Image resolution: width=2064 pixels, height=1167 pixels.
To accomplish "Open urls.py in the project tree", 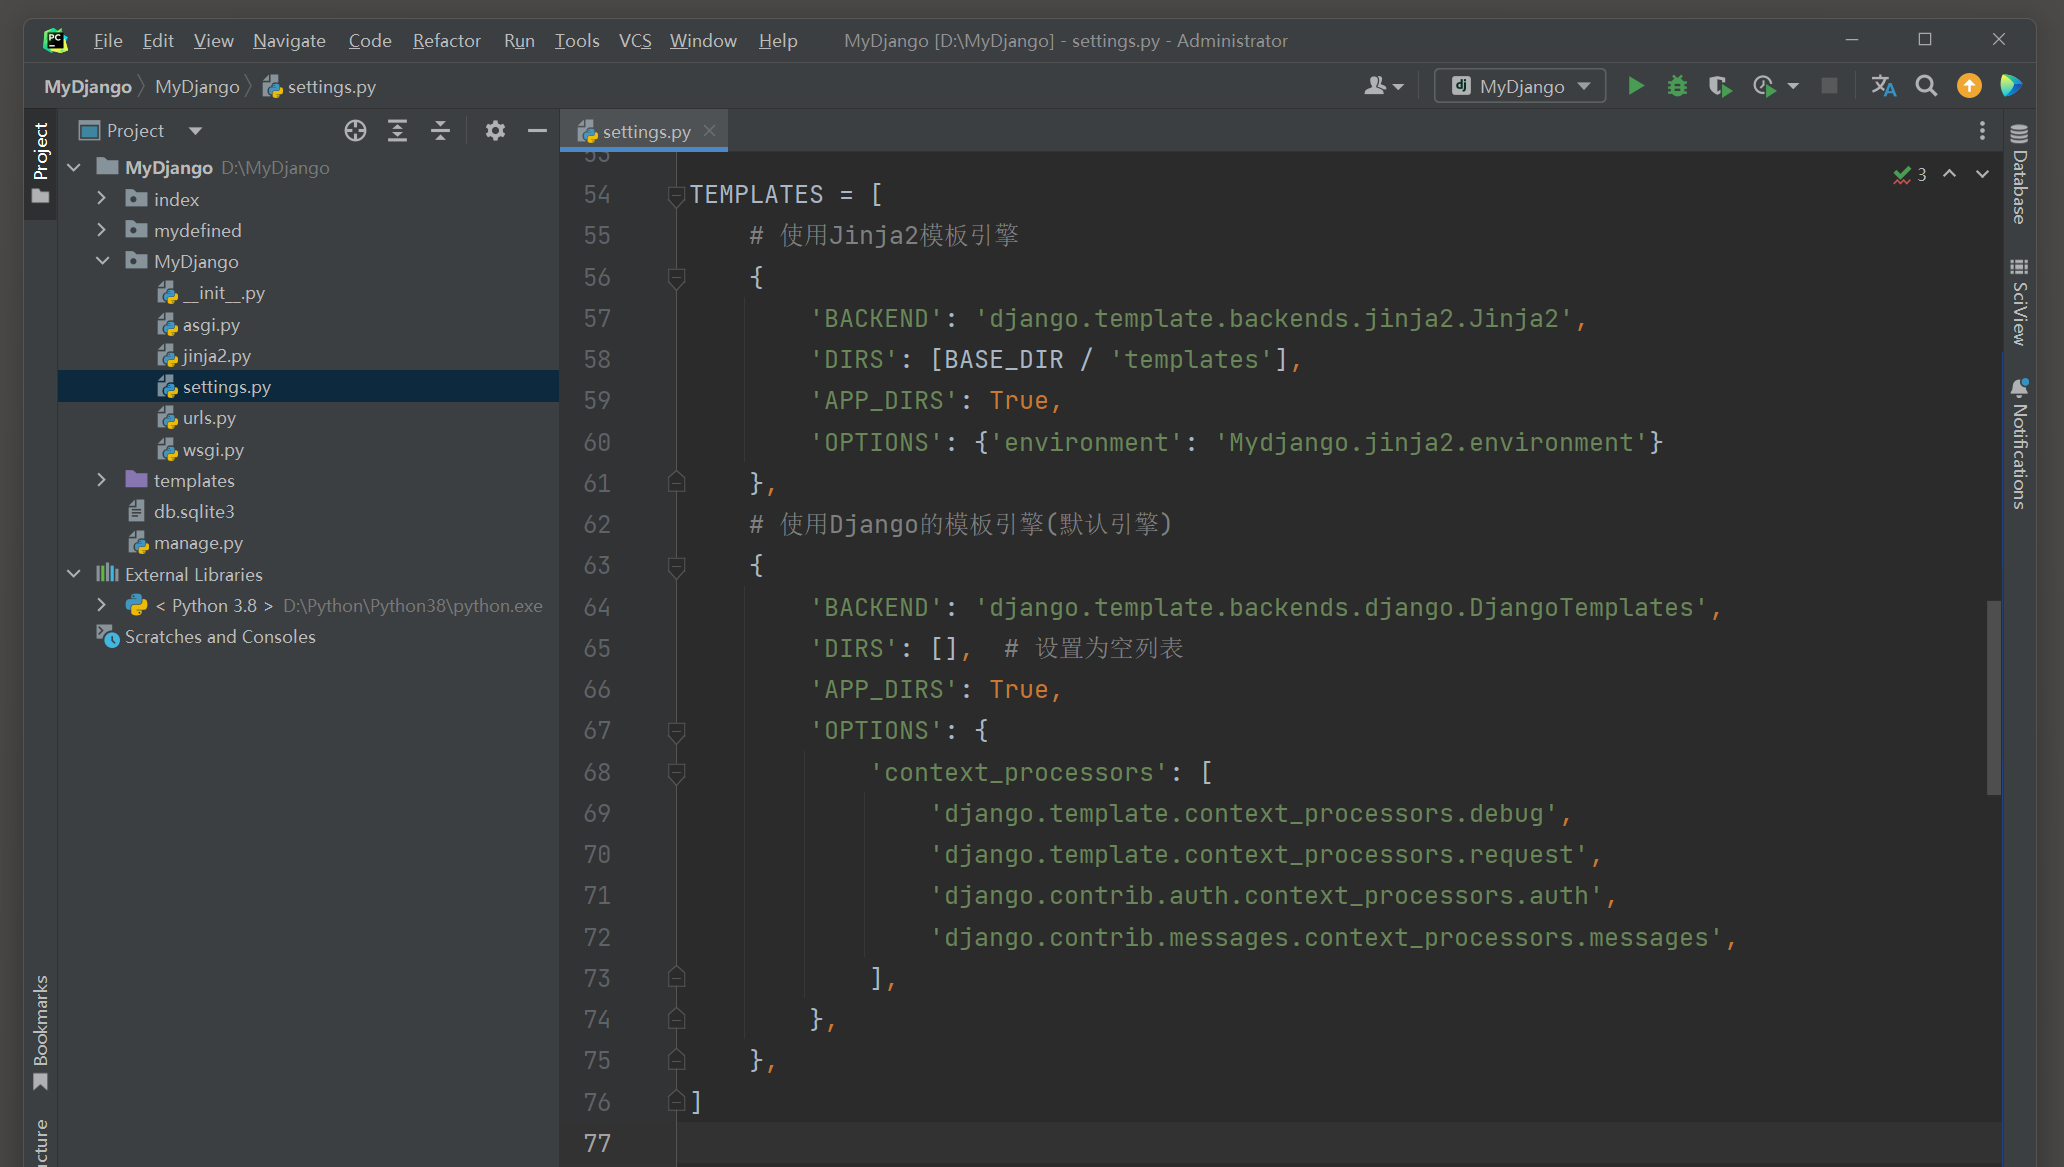I will coord(209,417).
